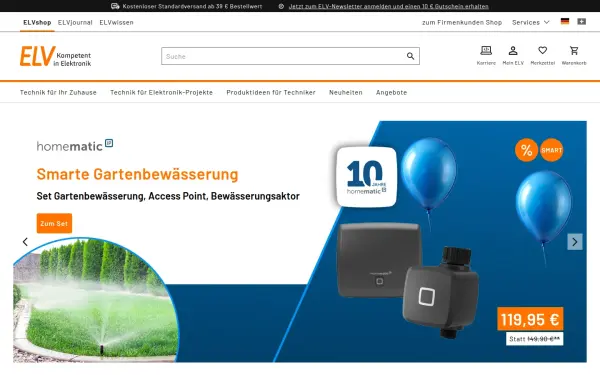Image resolution: width=600 pixels, height=375 pixels.
Task: Click the delivery truck icon in top bar
Action: click(x=115, y=6)
